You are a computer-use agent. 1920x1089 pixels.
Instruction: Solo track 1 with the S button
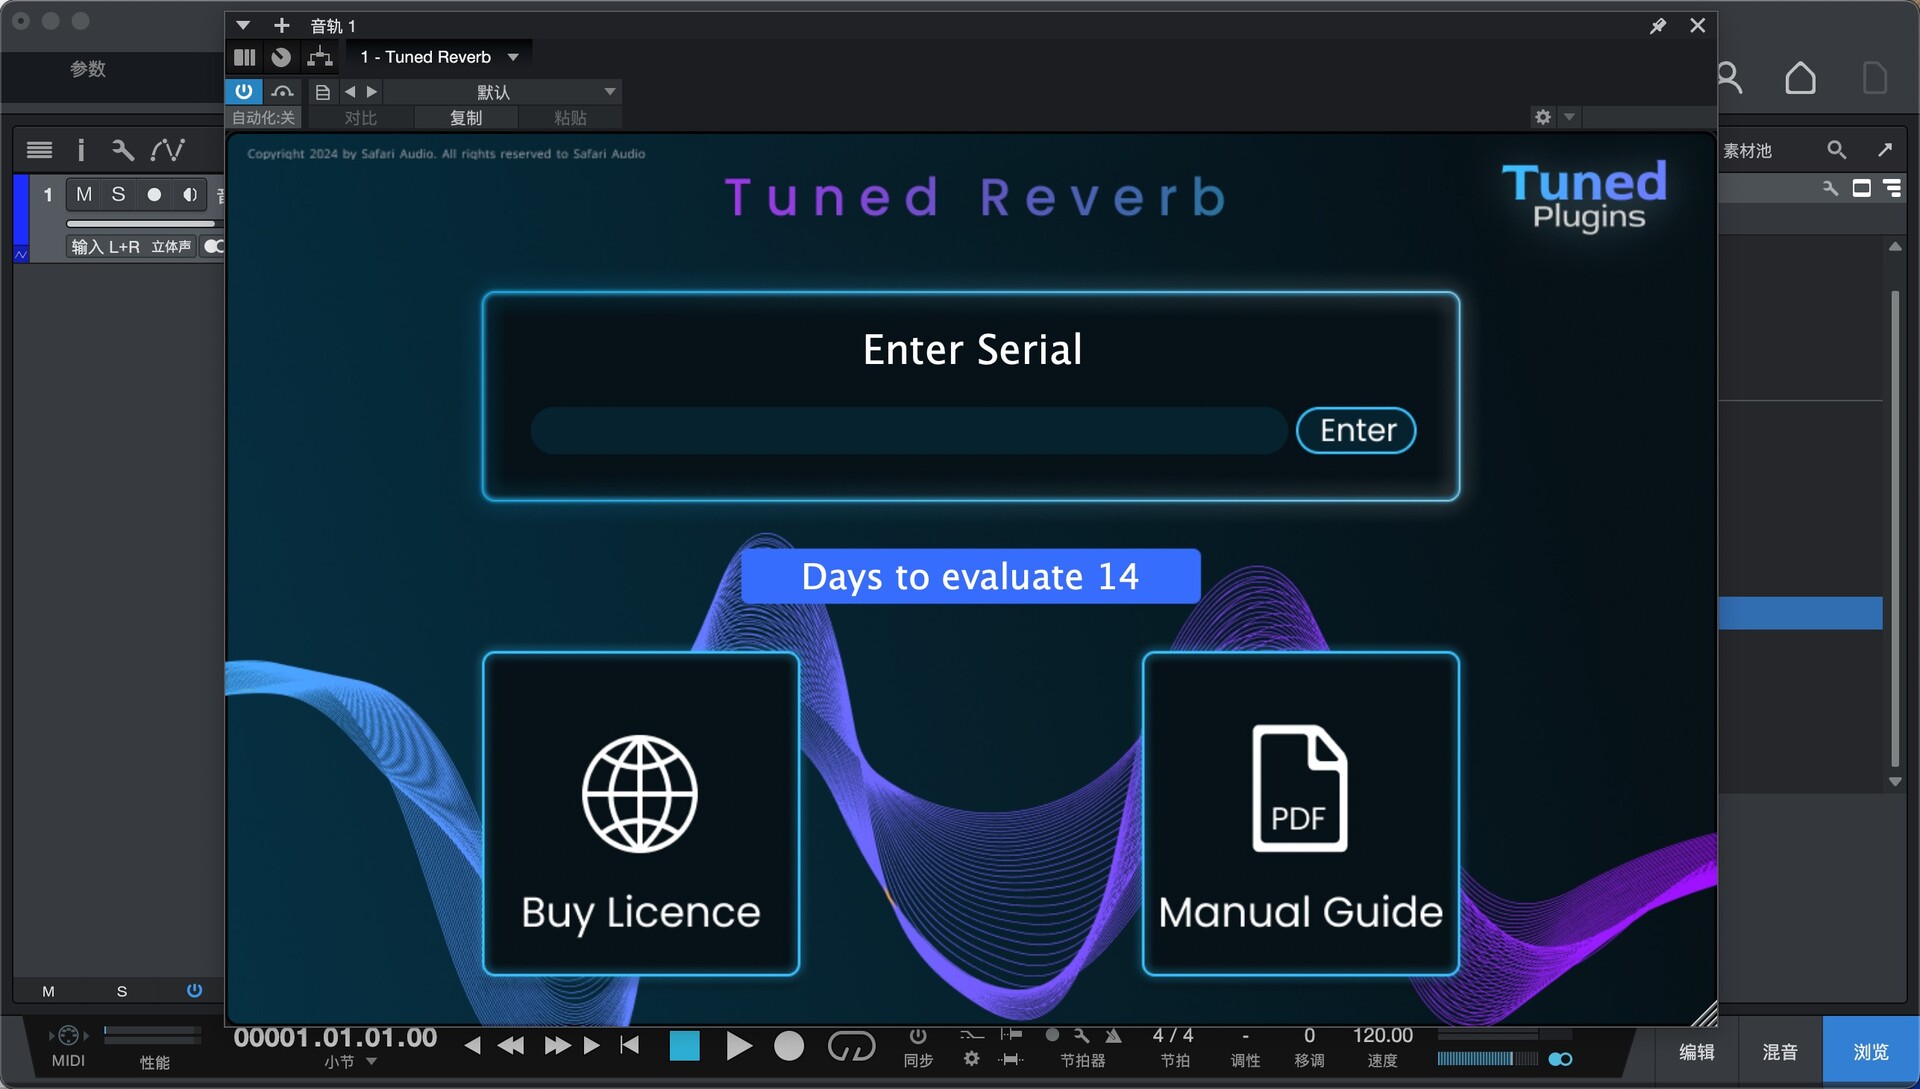(118, 194)
